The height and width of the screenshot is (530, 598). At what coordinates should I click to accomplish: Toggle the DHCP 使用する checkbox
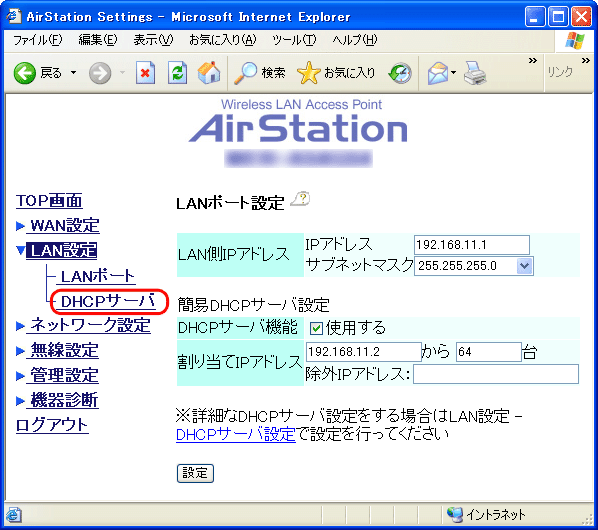point(316,328)
